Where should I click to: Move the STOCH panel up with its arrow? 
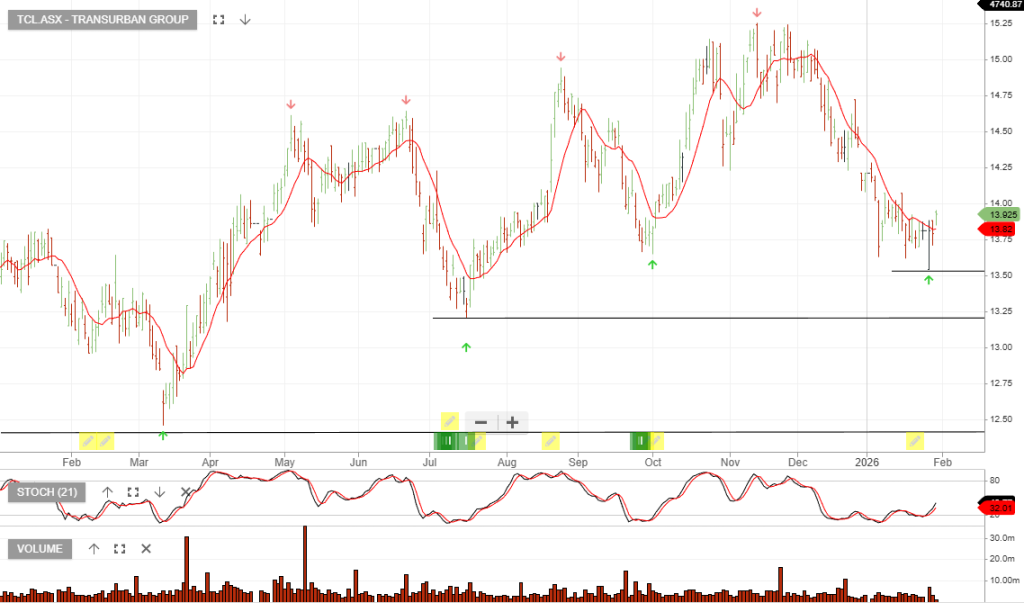click(x=108, y=492)
